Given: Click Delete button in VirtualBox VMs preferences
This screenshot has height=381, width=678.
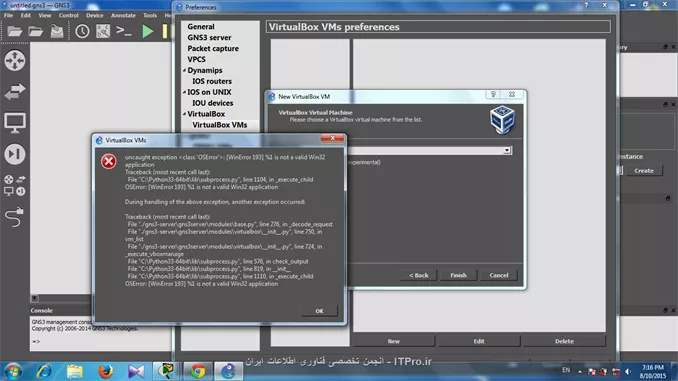Looking at the screenshot, I should 564,341.
